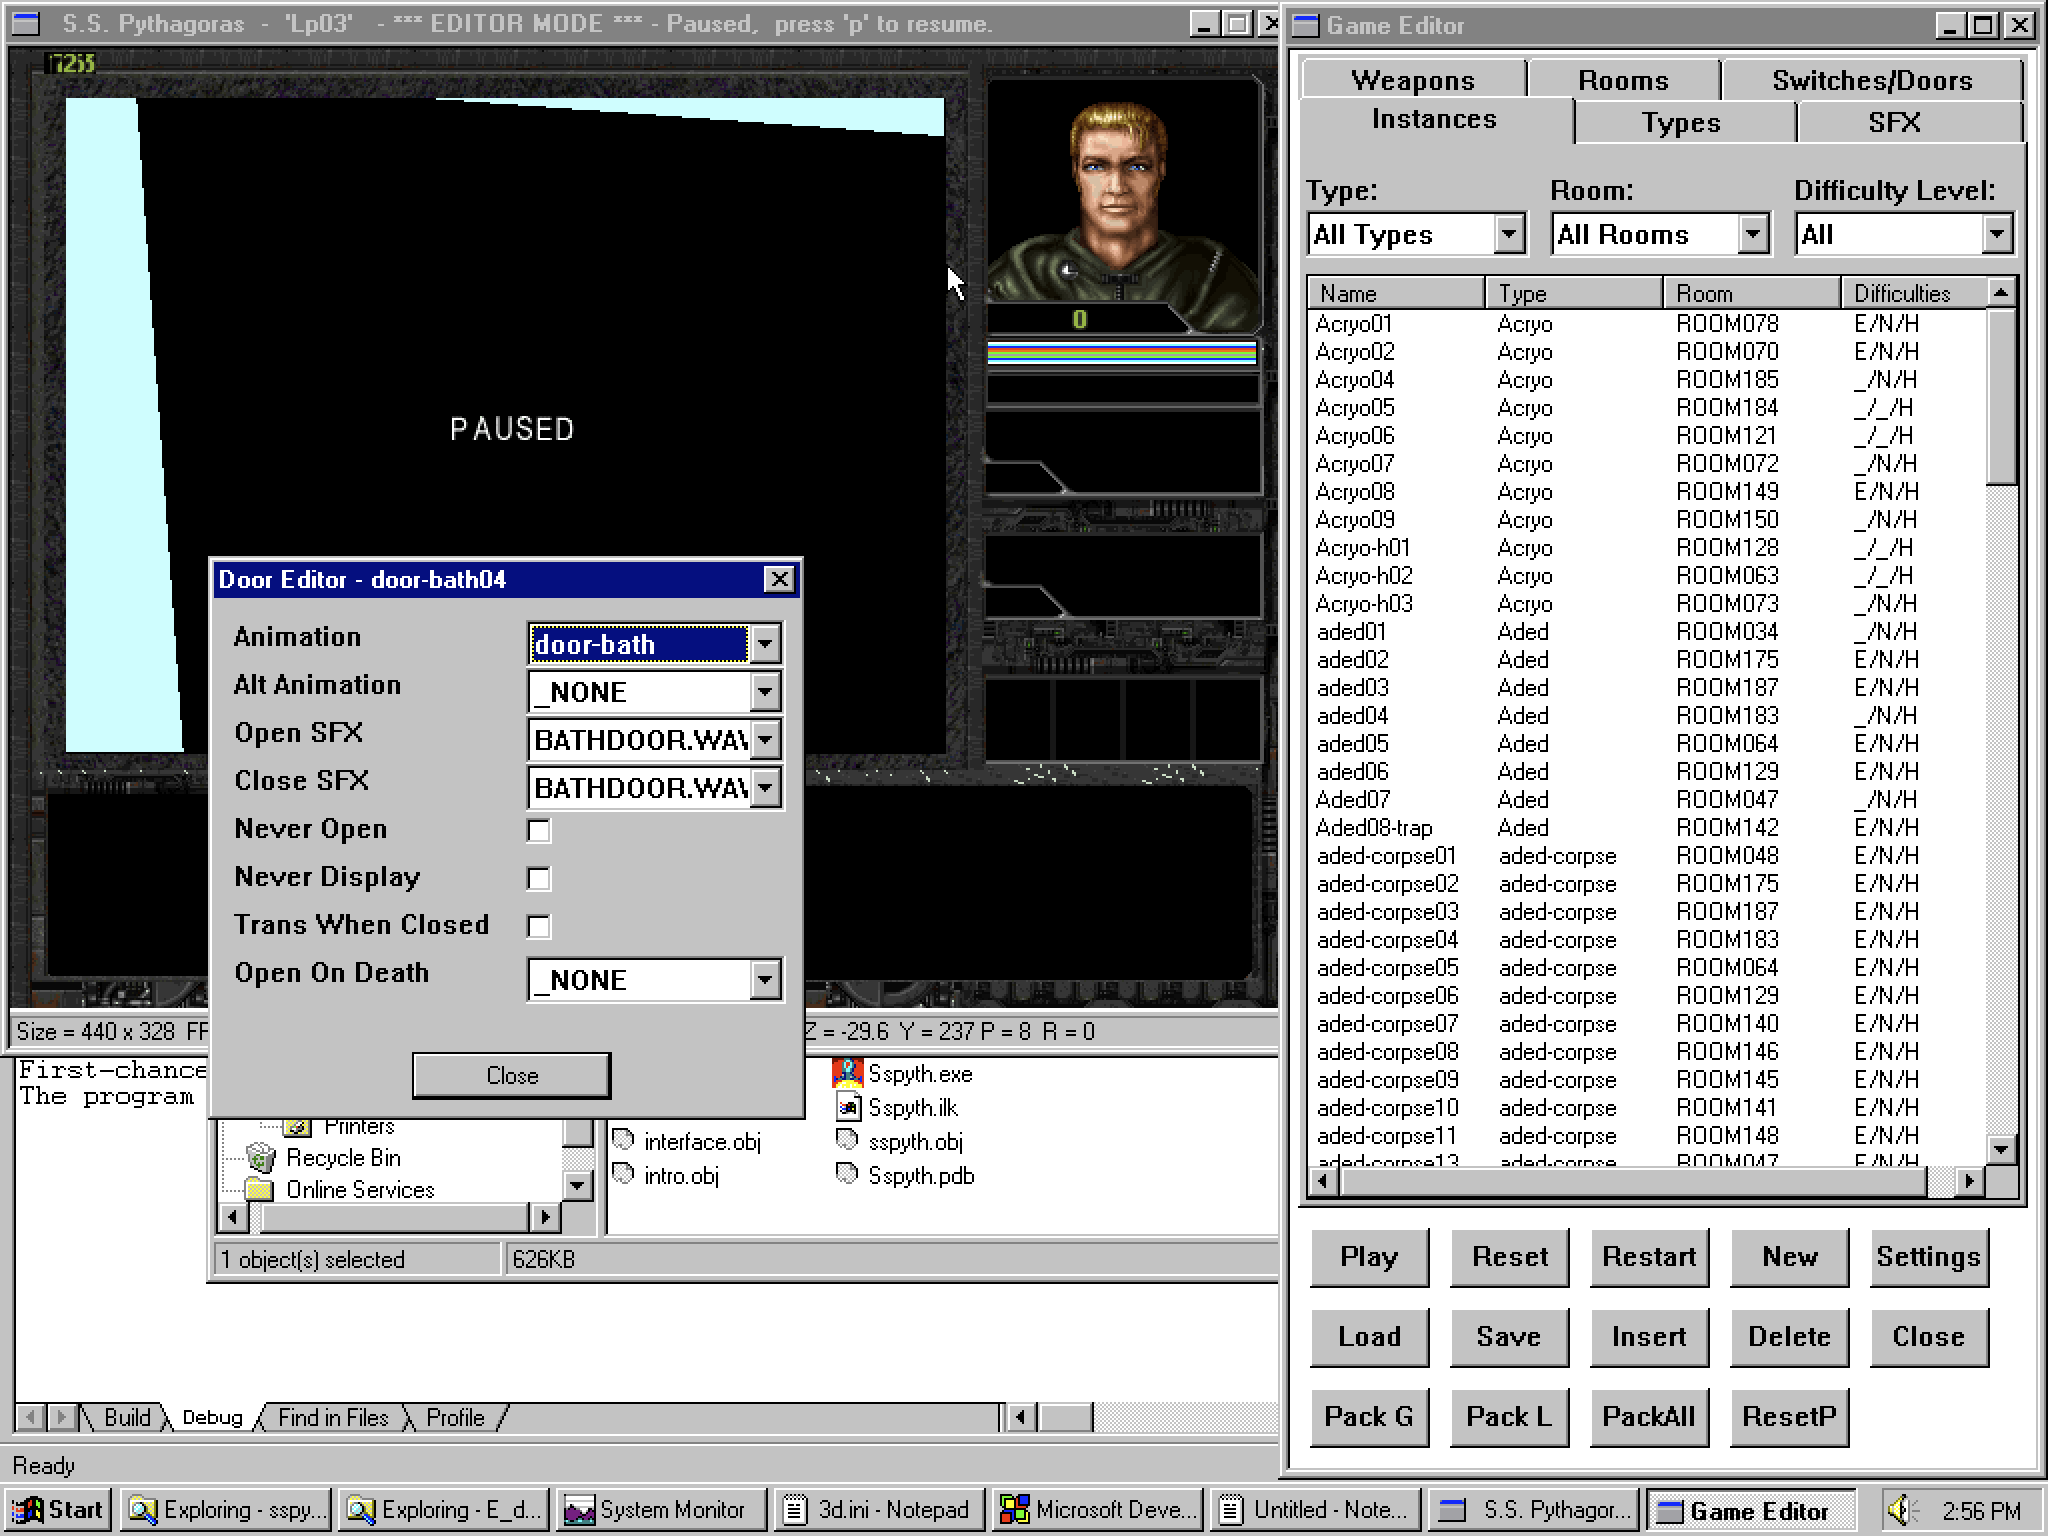The height and width of the screenshot is (1536, 2048).
Task: Enable Never Display for door-bath04
Action: pos(538,878)
